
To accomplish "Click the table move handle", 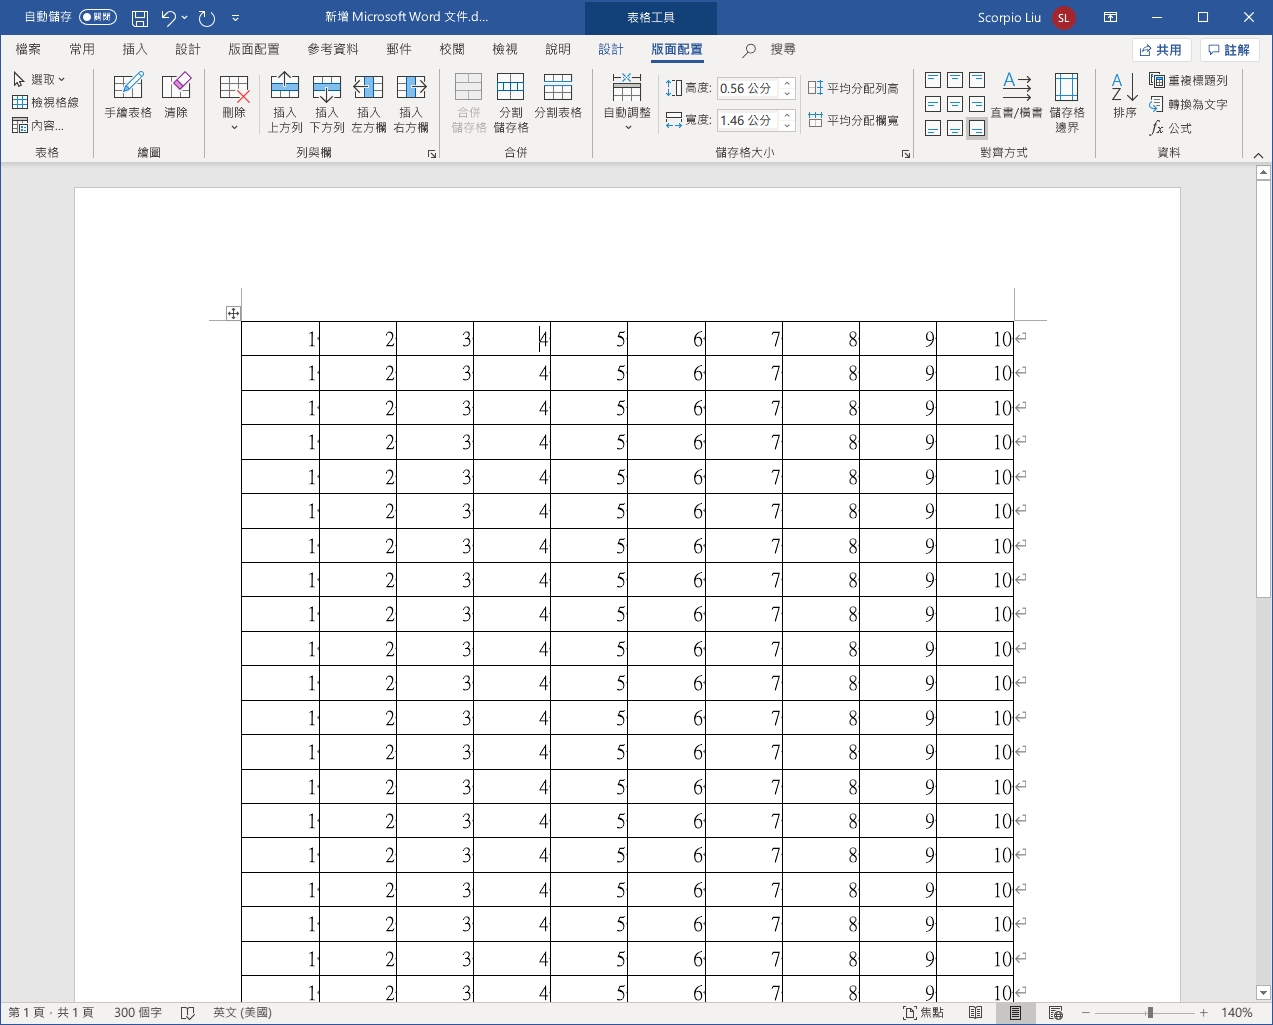I will pos(233,313).
